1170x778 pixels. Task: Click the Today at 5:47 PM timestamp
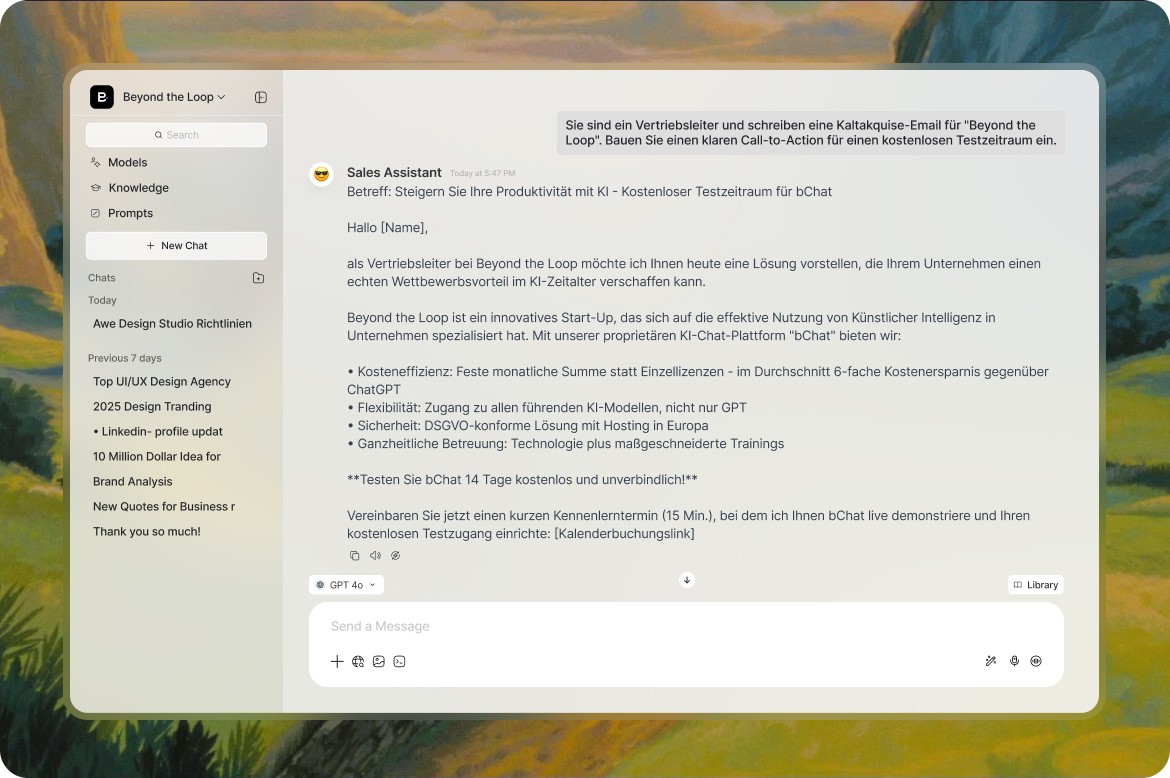482,173
